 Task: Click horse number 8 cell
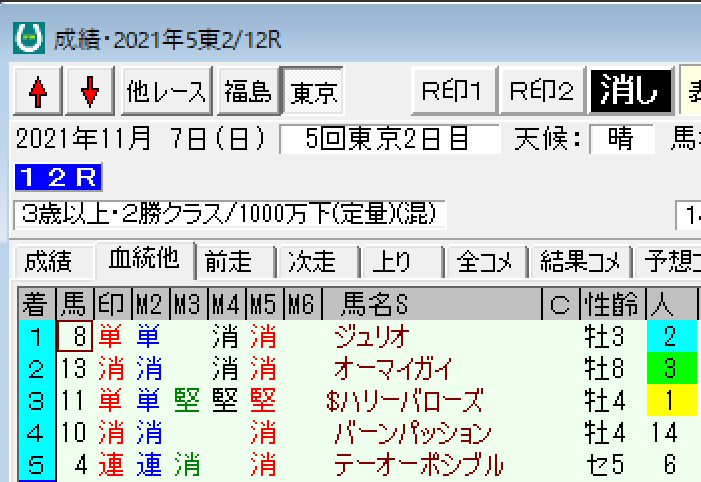click(75, 336)
